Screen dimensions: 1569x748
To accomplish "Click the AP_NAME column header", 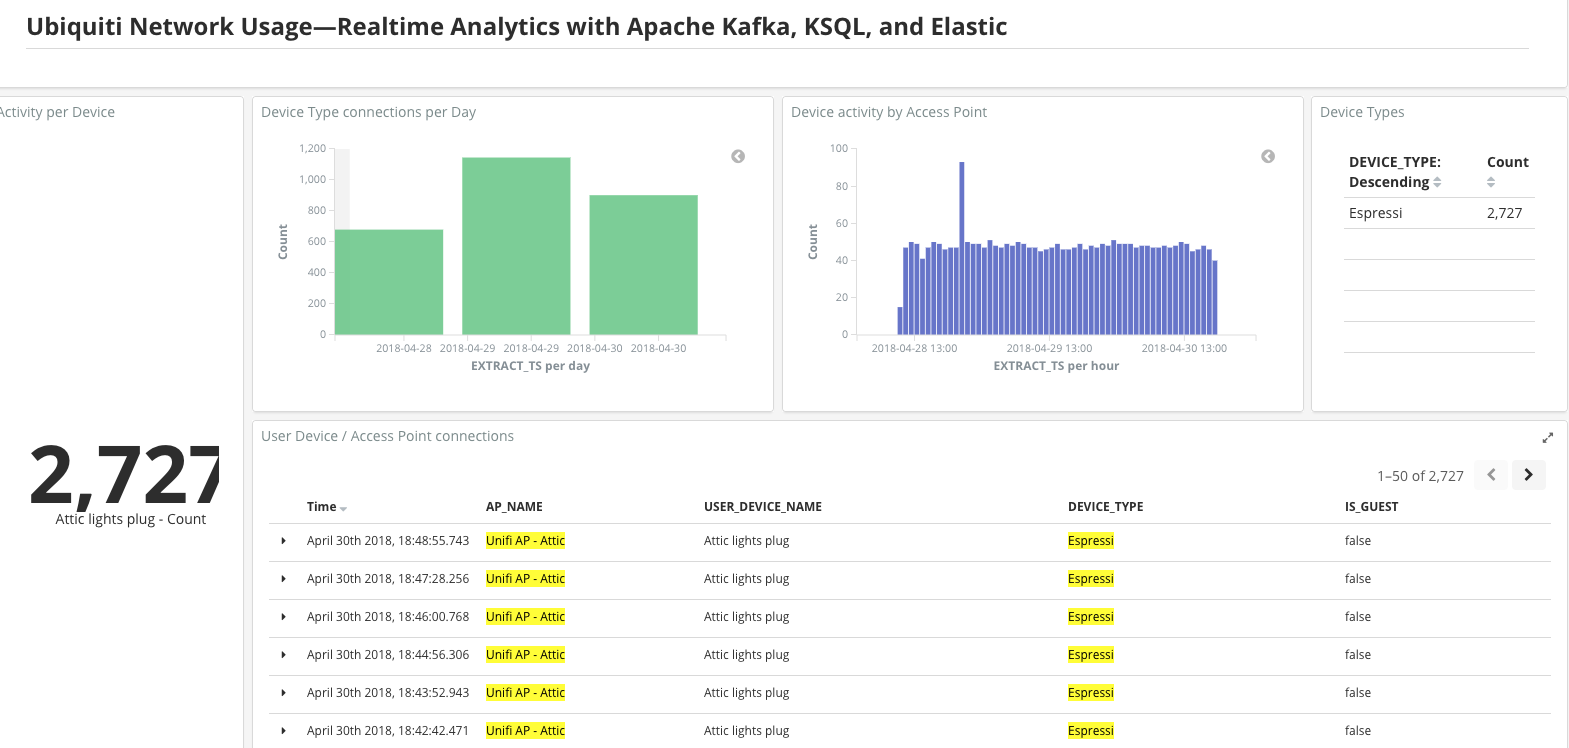I will point(514,507).
